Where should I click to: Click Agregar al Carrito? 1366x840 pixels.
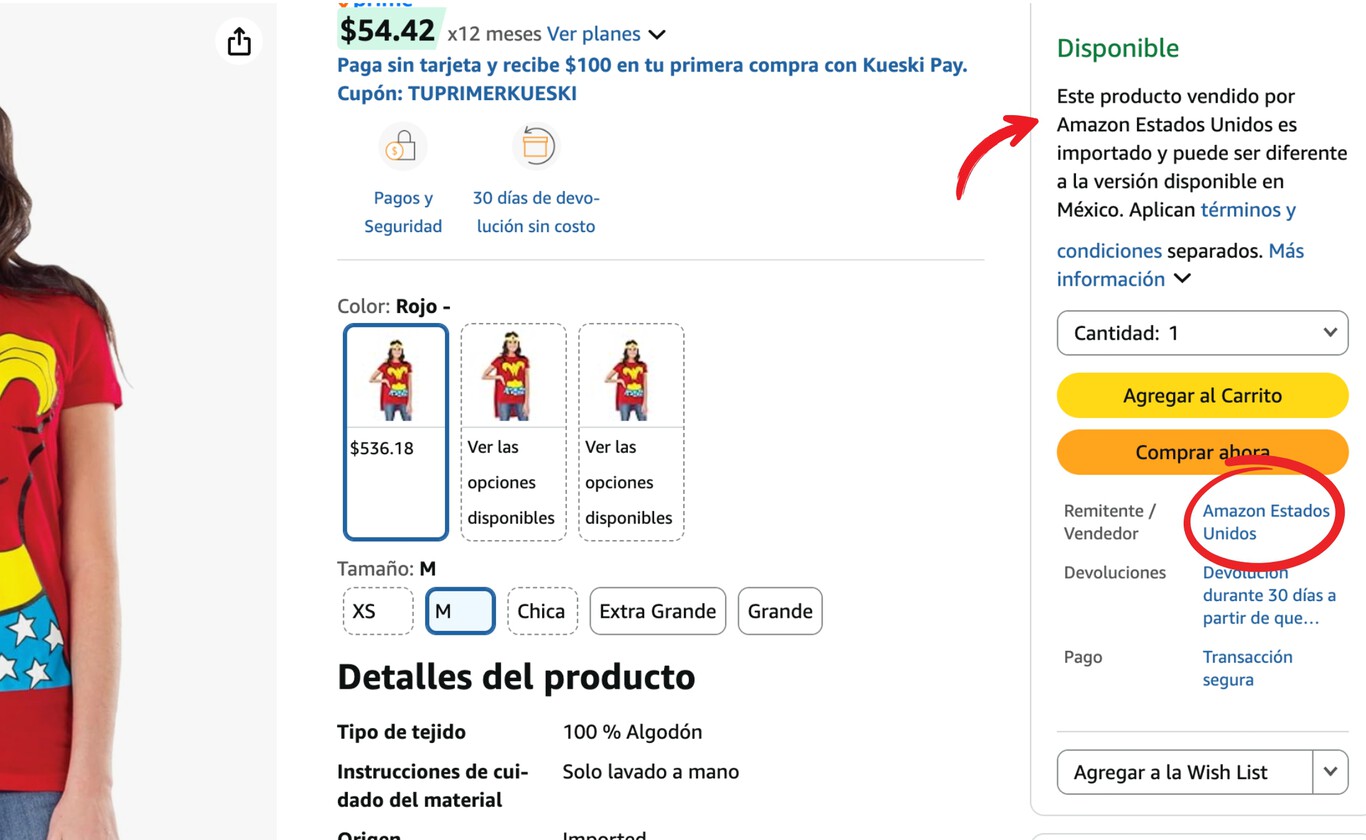[x=1201, y=395]
